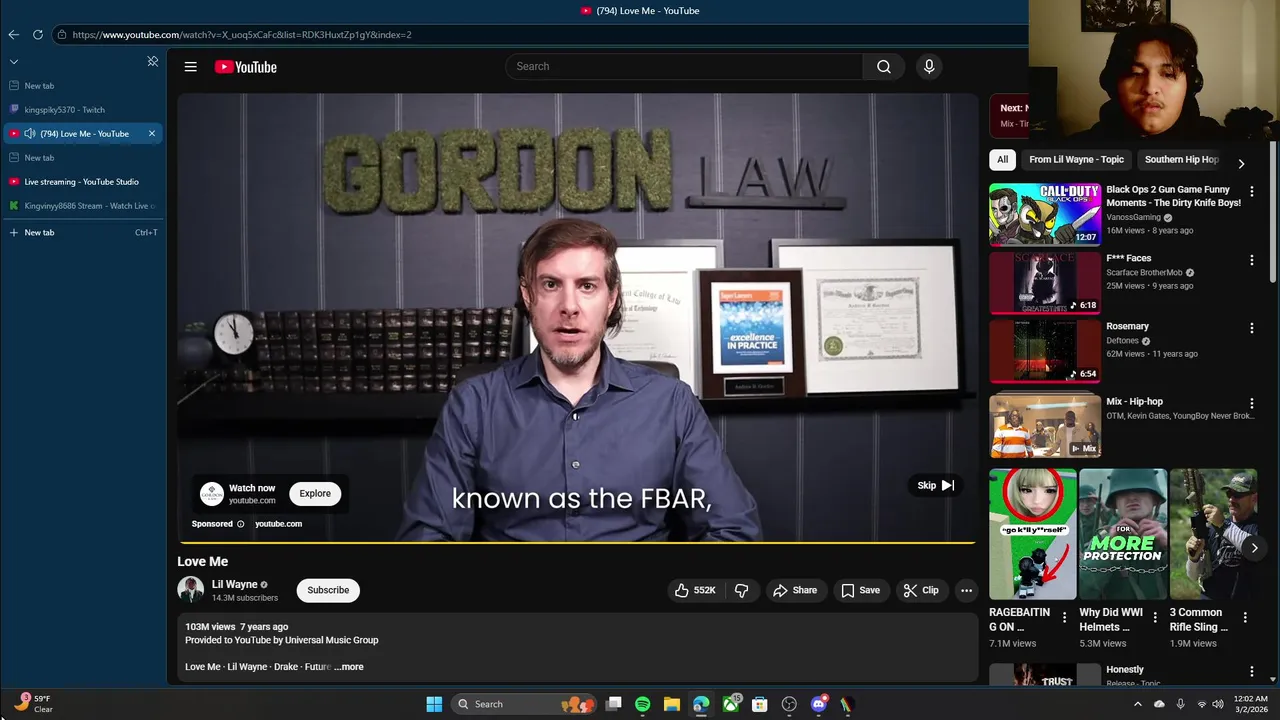Open Discord from the taskbar
Screen dimensions: 1280x720
pos(819,704)
